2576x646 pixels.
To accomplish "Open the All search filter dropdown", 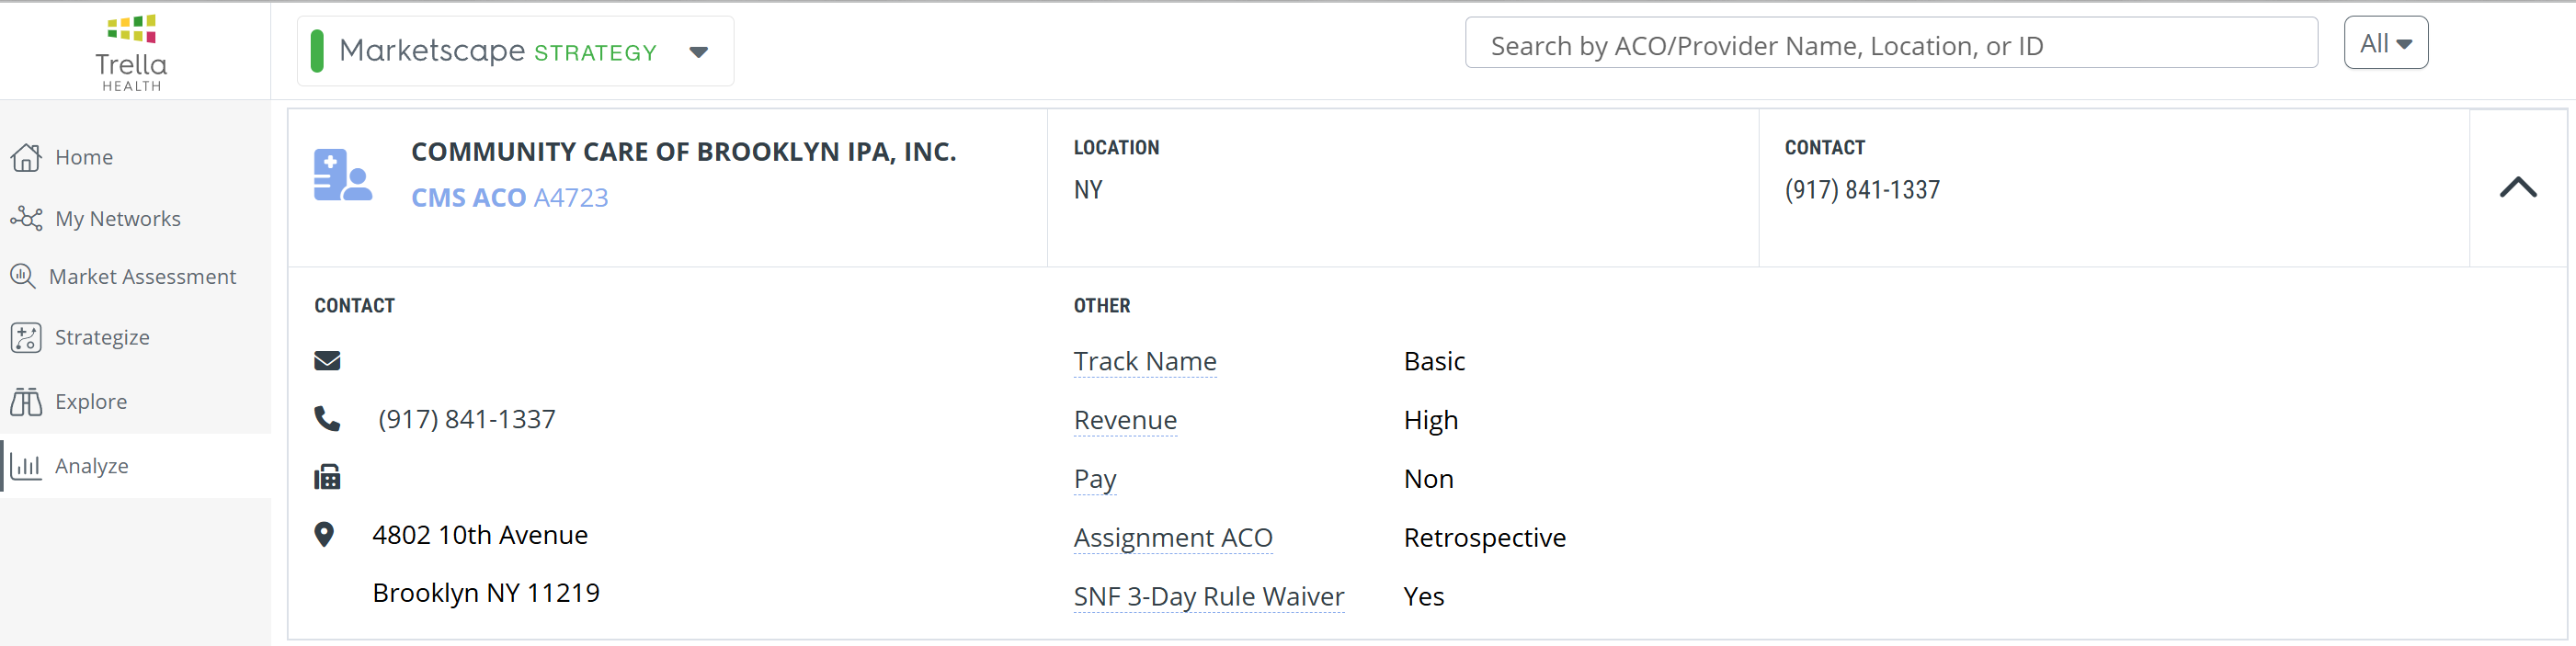I will pos(2385,43).
